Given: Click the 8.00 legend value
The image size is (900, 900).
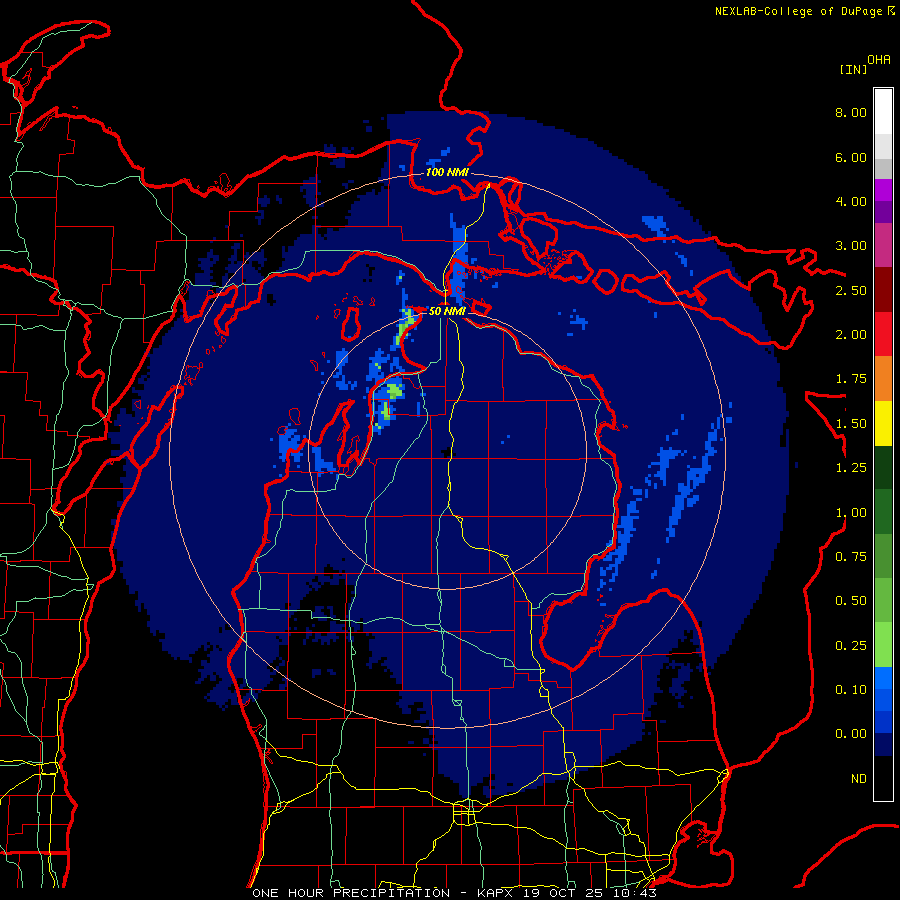Looking at the screenshot, I should tap(851, 112).
